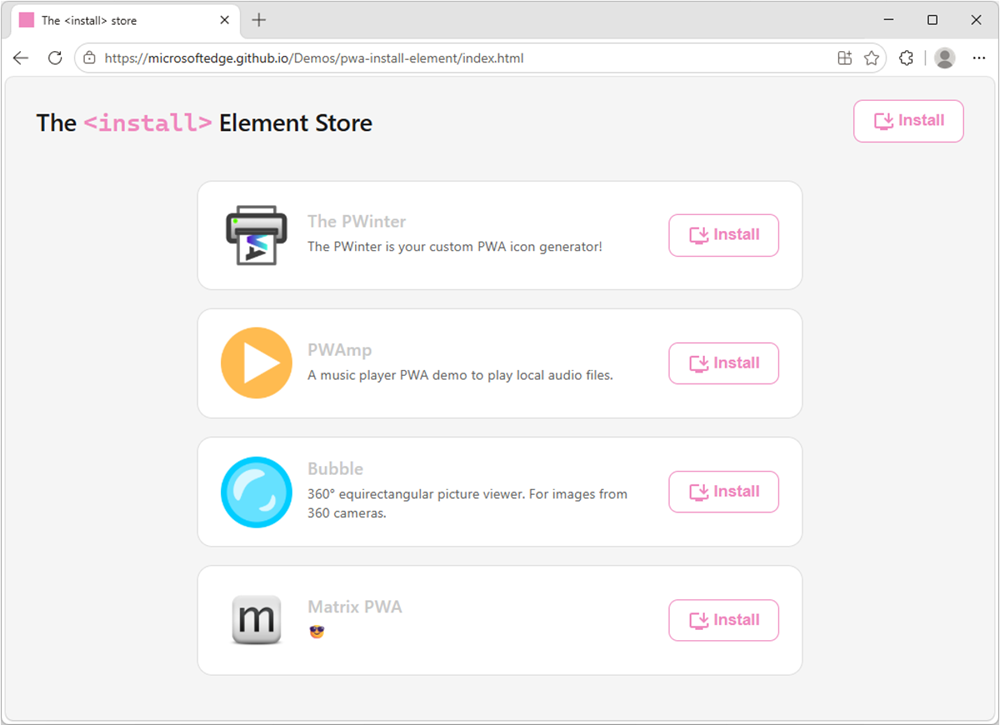Open a new tab with the plus button
The height and width of the screenshot is (725, 1000).
(x=259, y=20)
